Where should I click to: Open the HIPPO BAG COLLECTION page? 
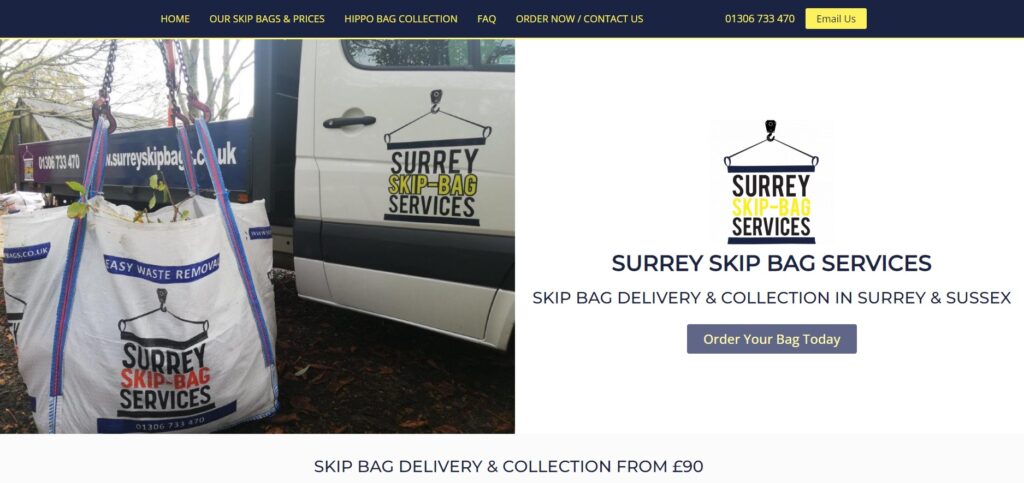(x=401, y=19)
